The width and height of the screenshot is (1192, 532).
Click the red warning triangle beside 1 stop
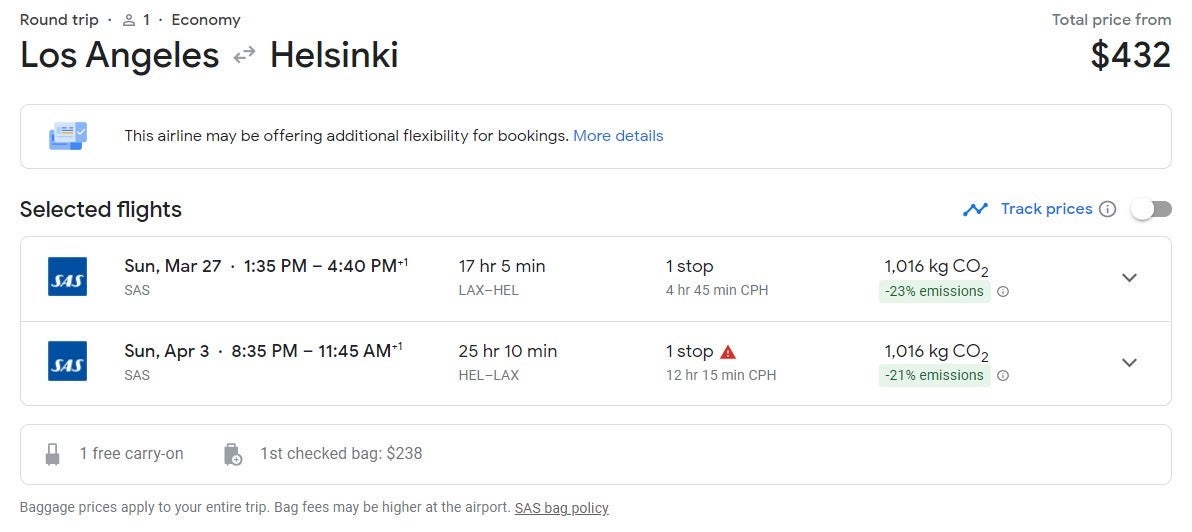coord(728,352)
